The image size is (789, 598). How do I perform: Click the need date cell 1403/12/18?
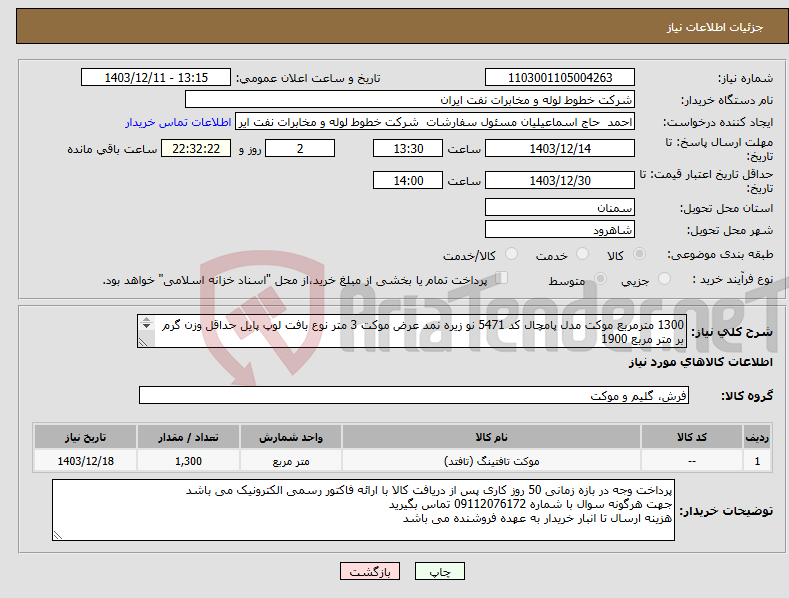[86, 461]
